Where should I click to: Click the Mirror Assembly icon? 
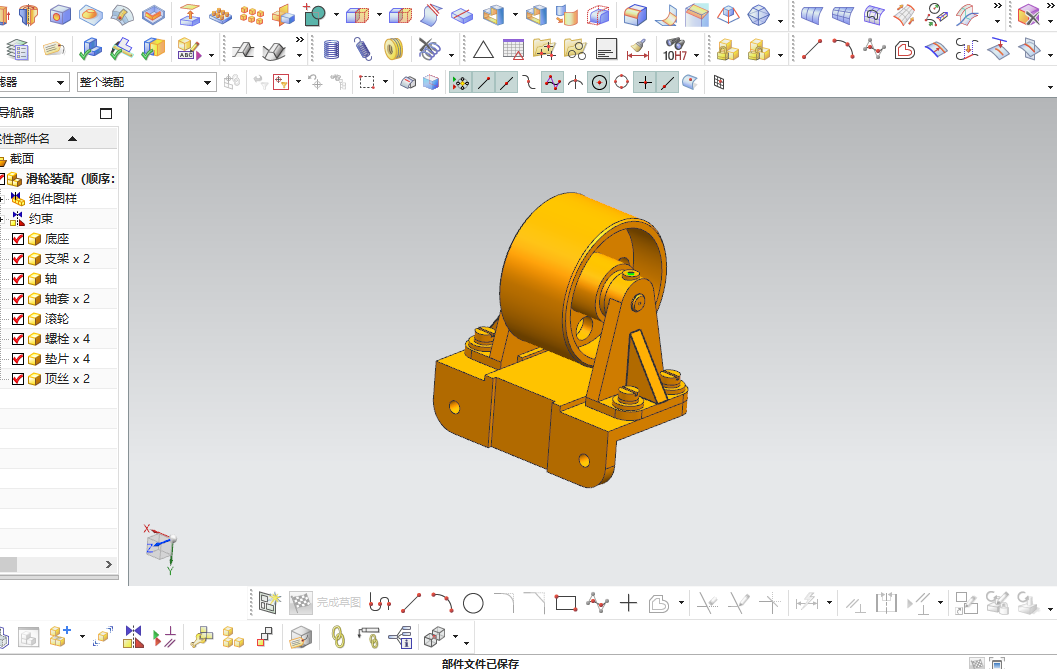tap(133, 637)
